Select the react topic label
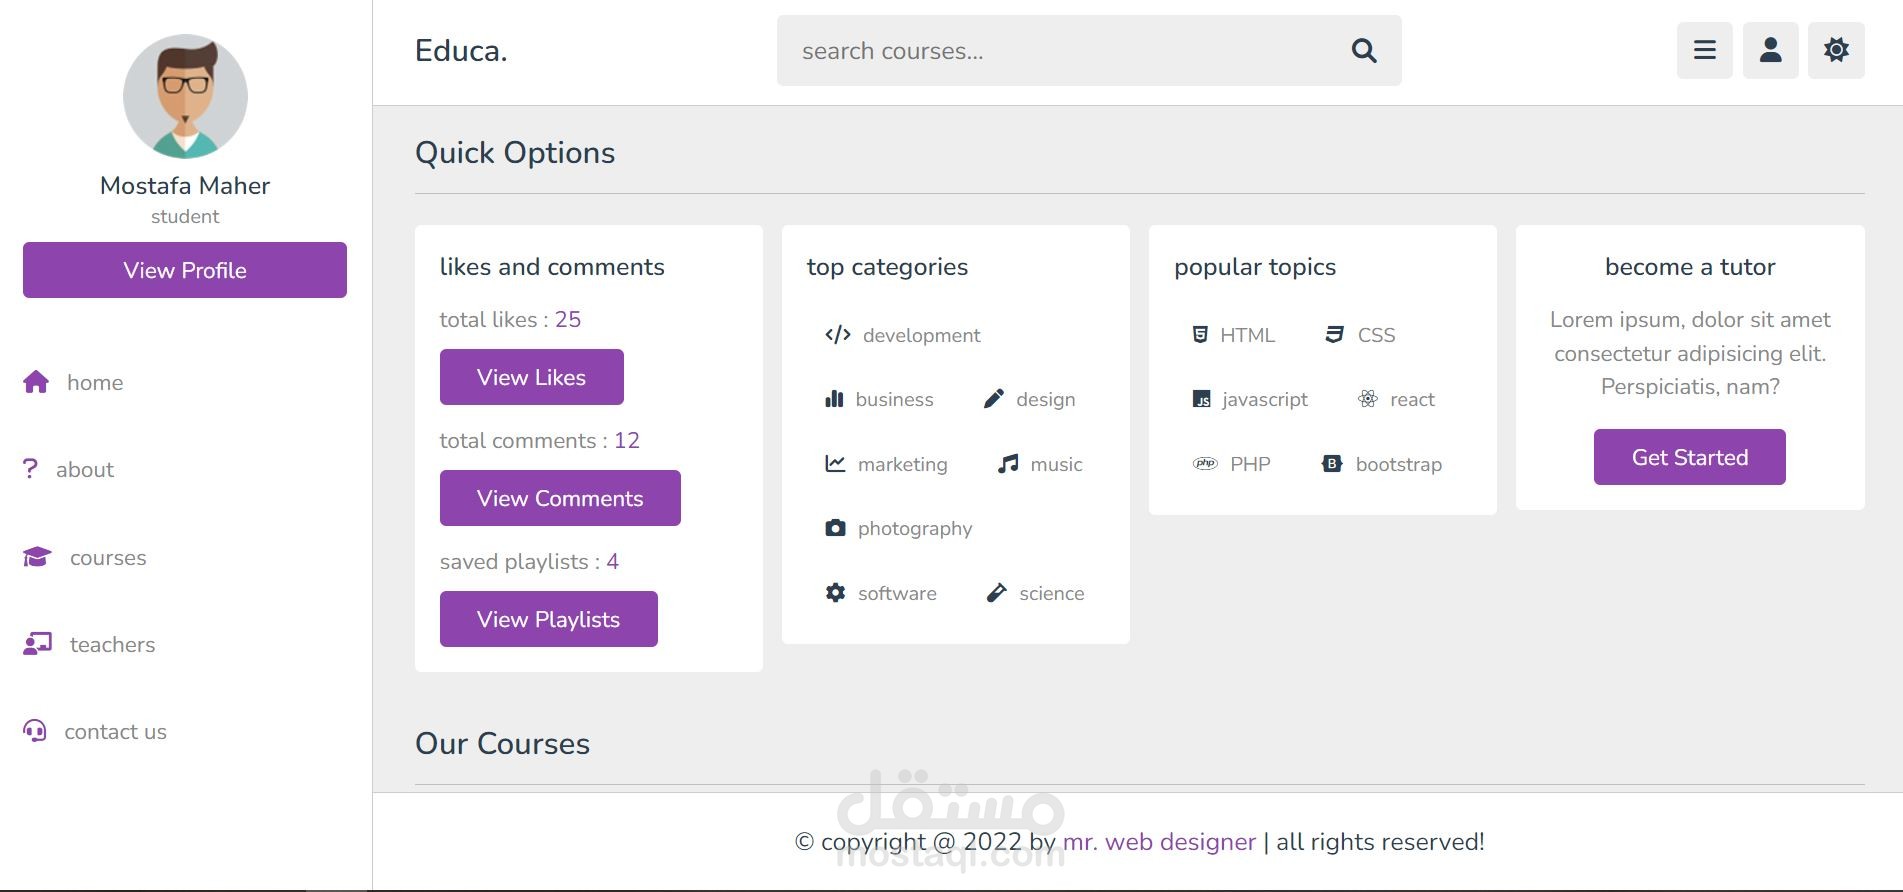 (1412, 399)
